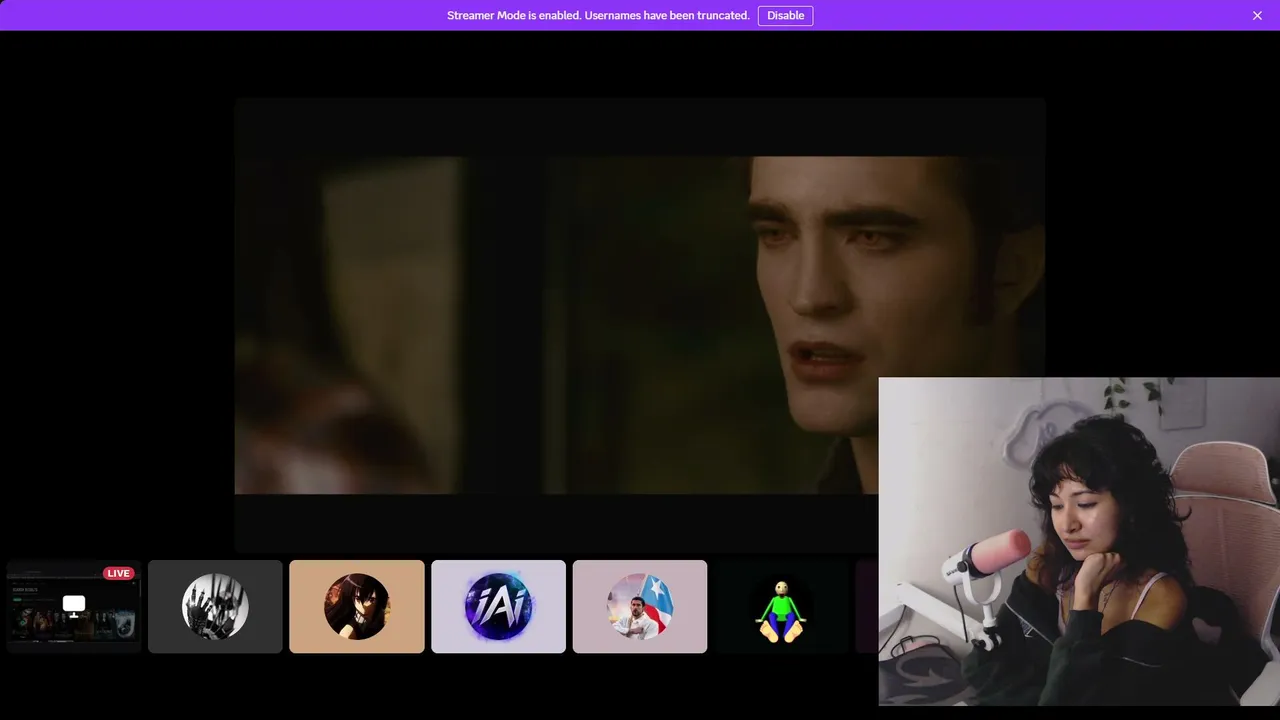This screenshot has width=1280, height=720.
Task: Select the participant with the black-and-white hands avatar
Action: tap(215, 606)
